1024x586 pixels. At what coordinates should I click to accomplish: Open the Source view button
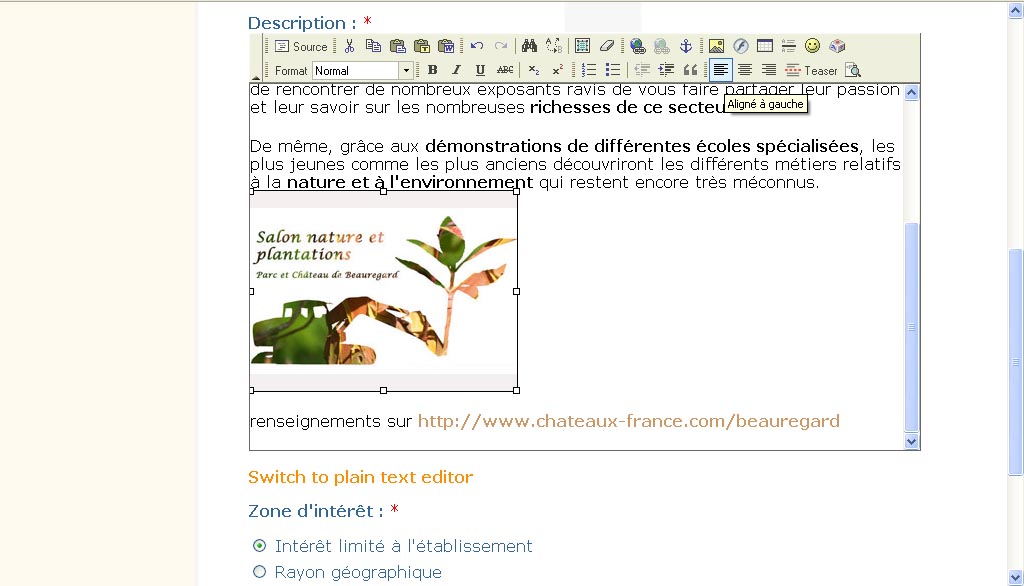click(x=301, y=46)
